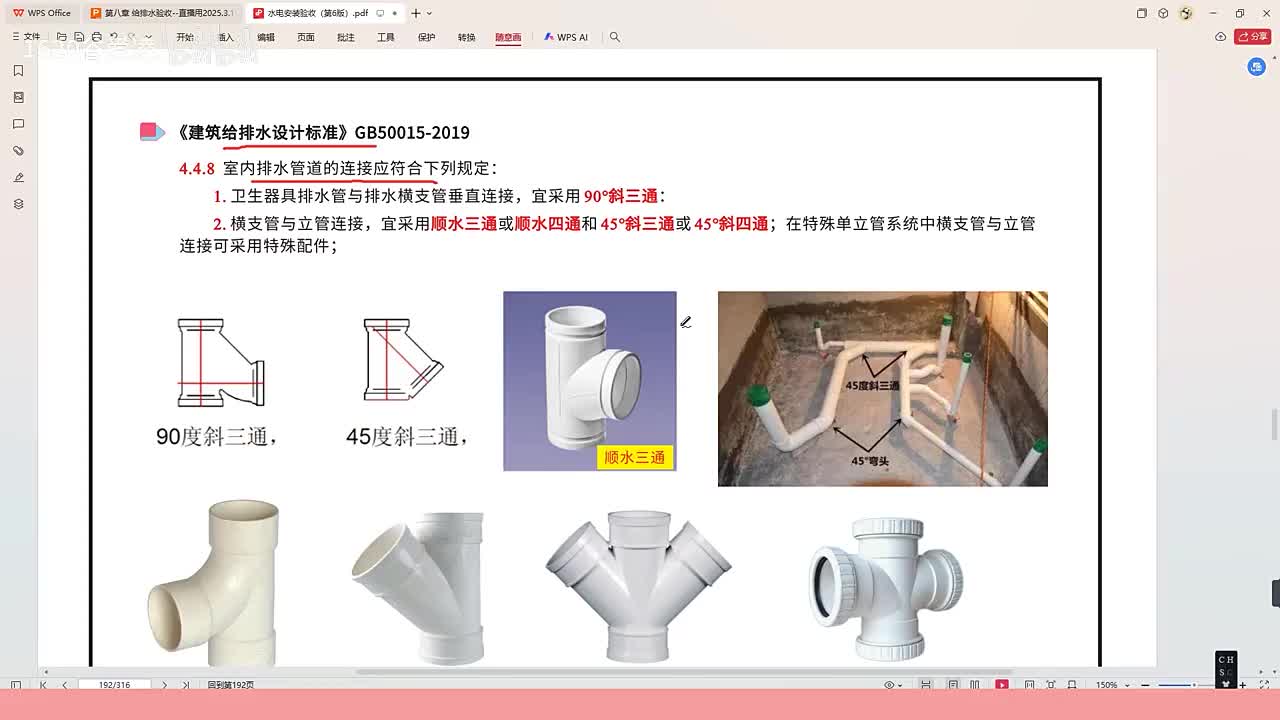Open the 编辑 ribbon tab
This screenshot has height=720, width=1280.
[266, 37]
